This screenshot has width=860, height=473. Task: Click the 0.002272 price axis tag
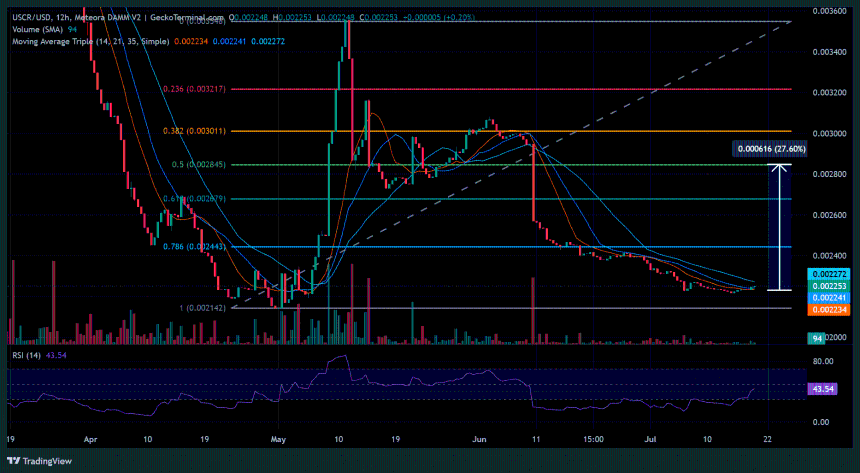tap(828, 273)
